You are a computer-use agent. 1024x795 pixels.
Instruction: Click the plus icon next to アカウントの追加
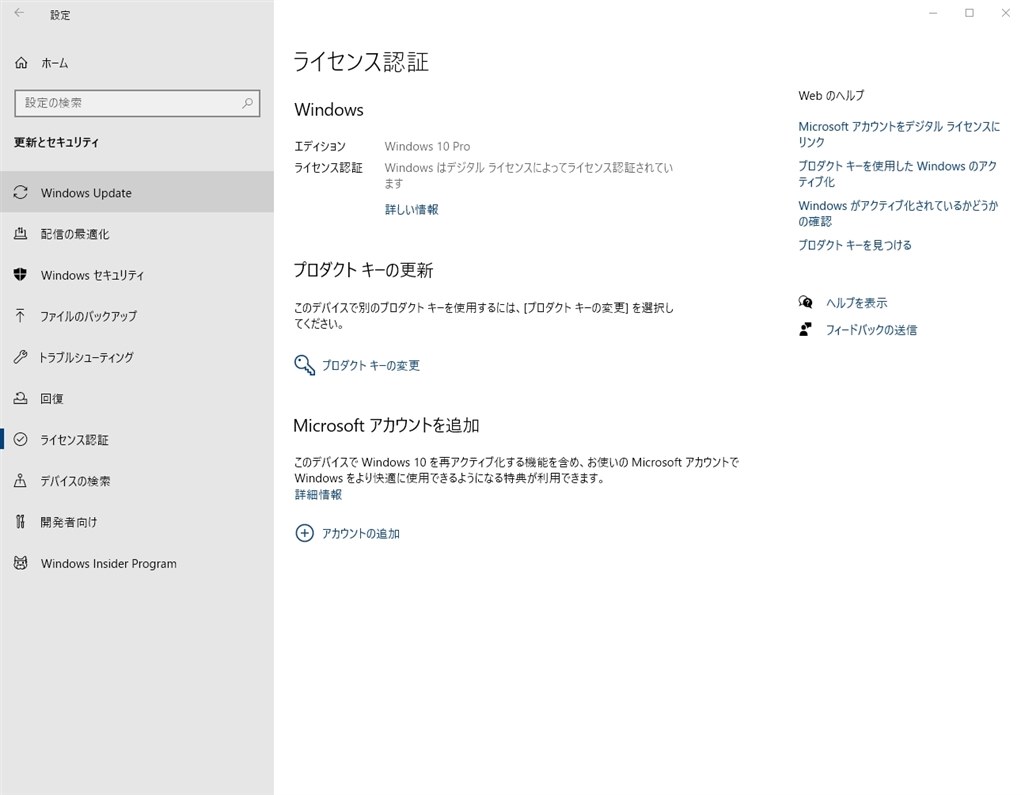[x=304, y=533]
